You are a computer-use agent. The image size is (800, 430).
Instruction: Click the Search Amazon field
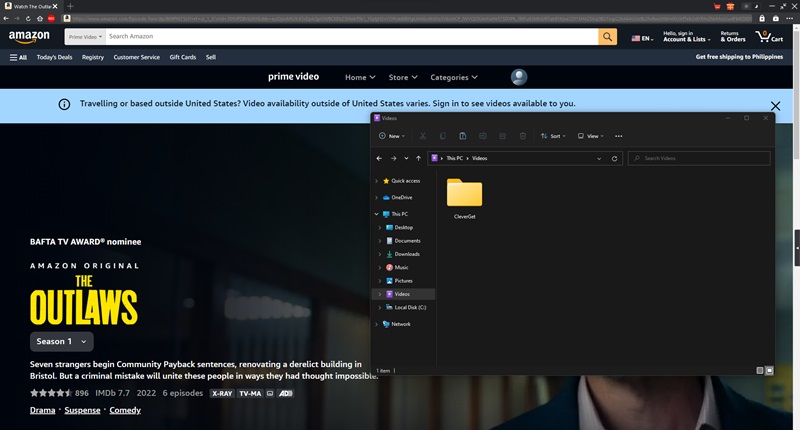coord(352,37)
